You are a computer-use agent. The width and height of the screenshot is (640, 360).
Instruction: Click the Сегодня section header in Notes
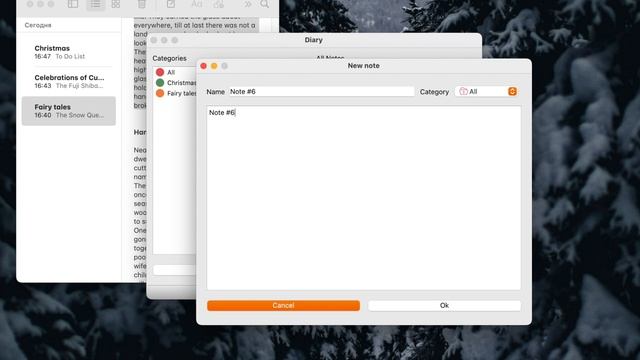(38, 25)
